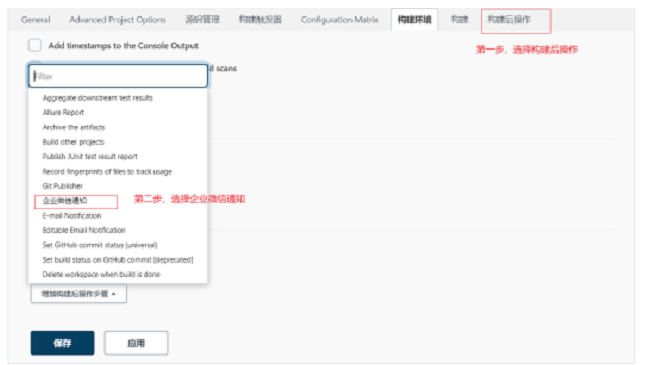
Task: Select Git Publisher post-build action
Action: click(63, 186)
